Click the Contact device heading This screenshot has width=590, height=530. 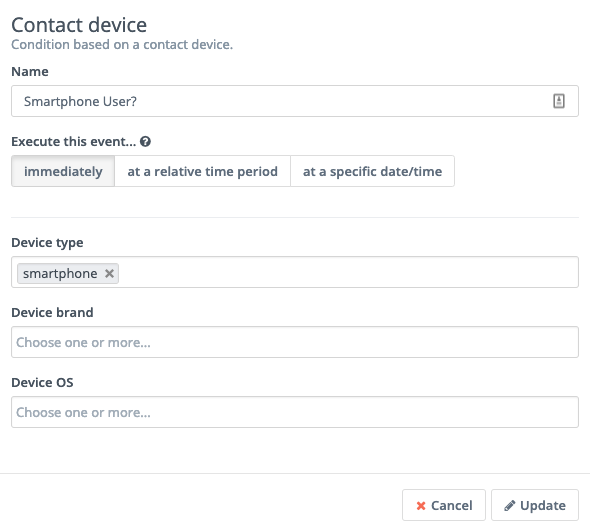click(x=79, y=25)
